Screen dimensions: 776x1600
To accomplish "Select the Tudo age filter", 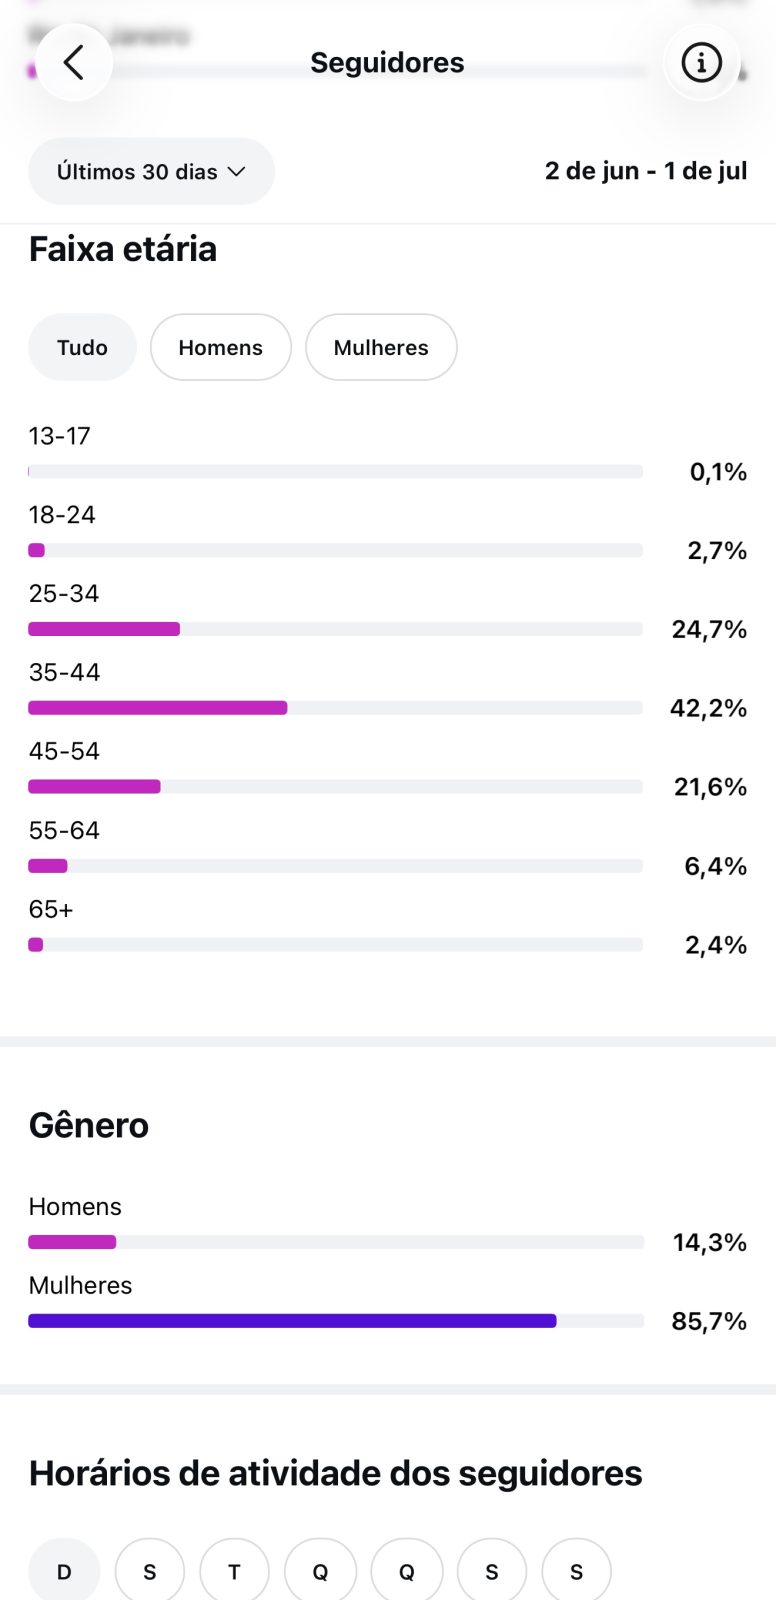I will (82, 347).
